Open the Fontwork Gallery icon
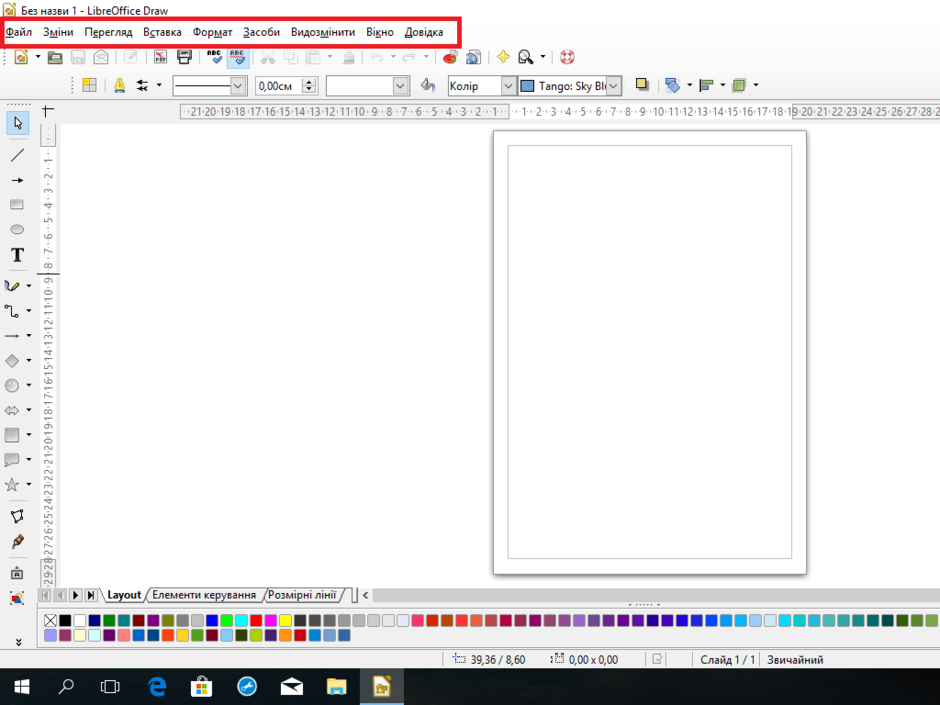 click(17, 573)
